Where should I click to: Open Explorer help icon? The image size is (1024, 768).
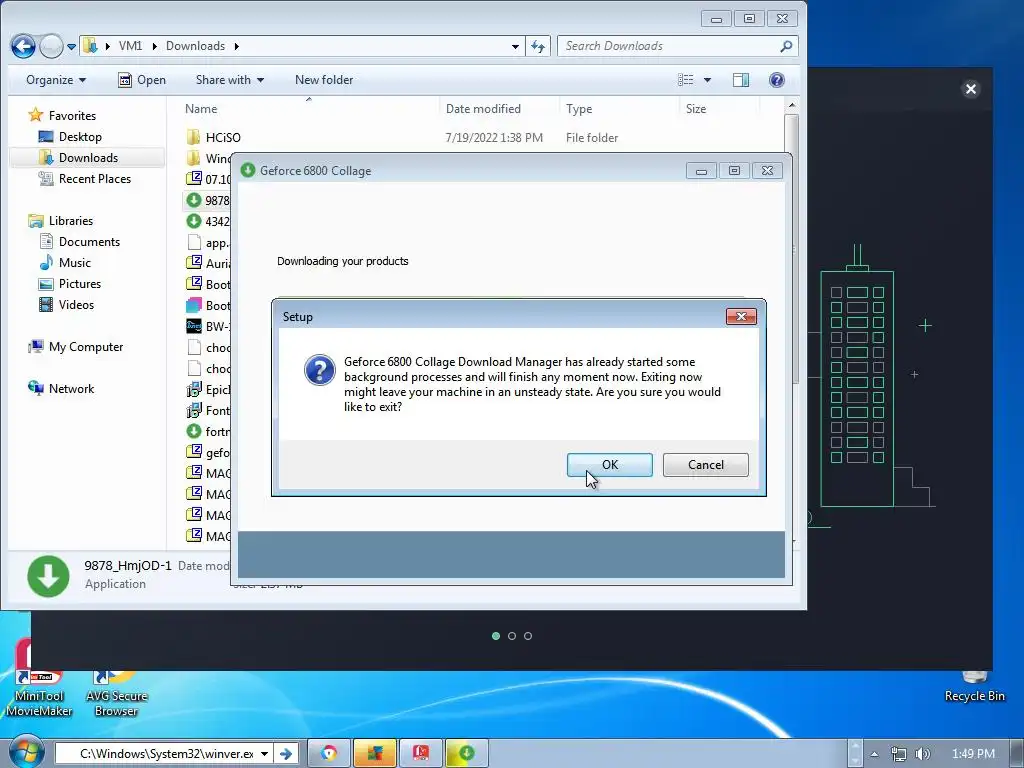coord(776,80)
